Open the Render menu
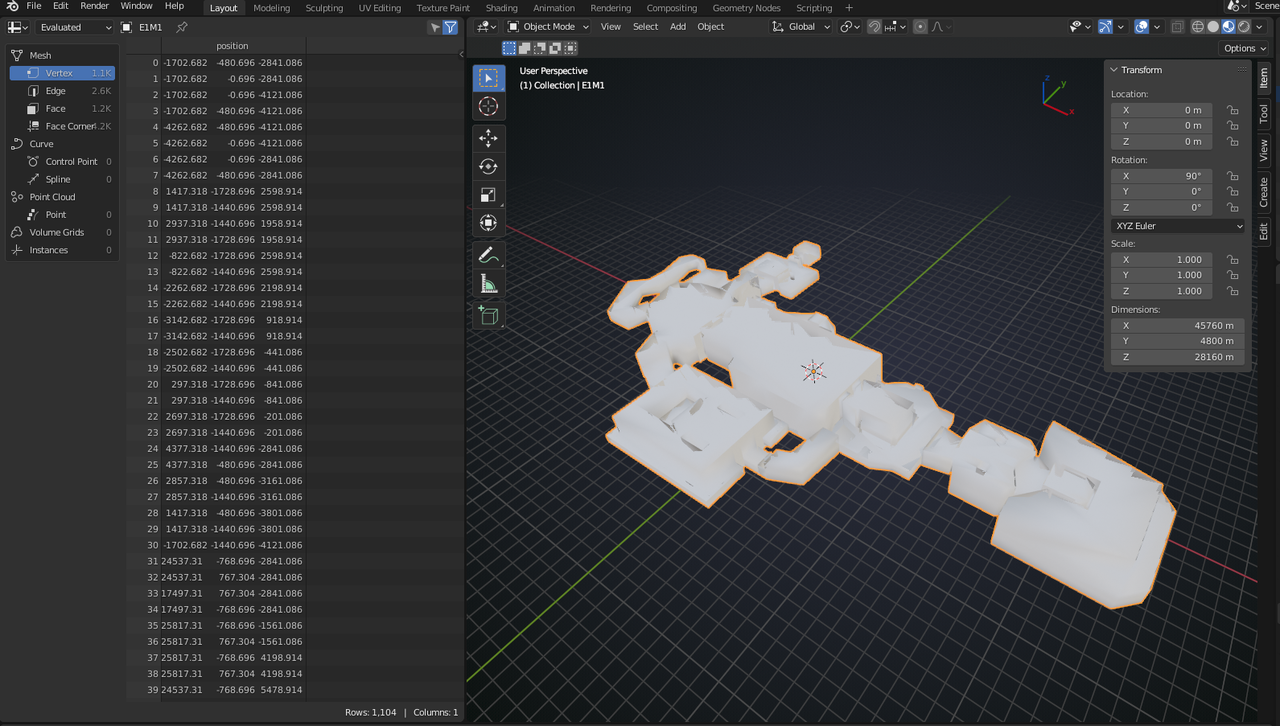The height and width of the screenshot is (726, 1280). click(x=94, y=6)
